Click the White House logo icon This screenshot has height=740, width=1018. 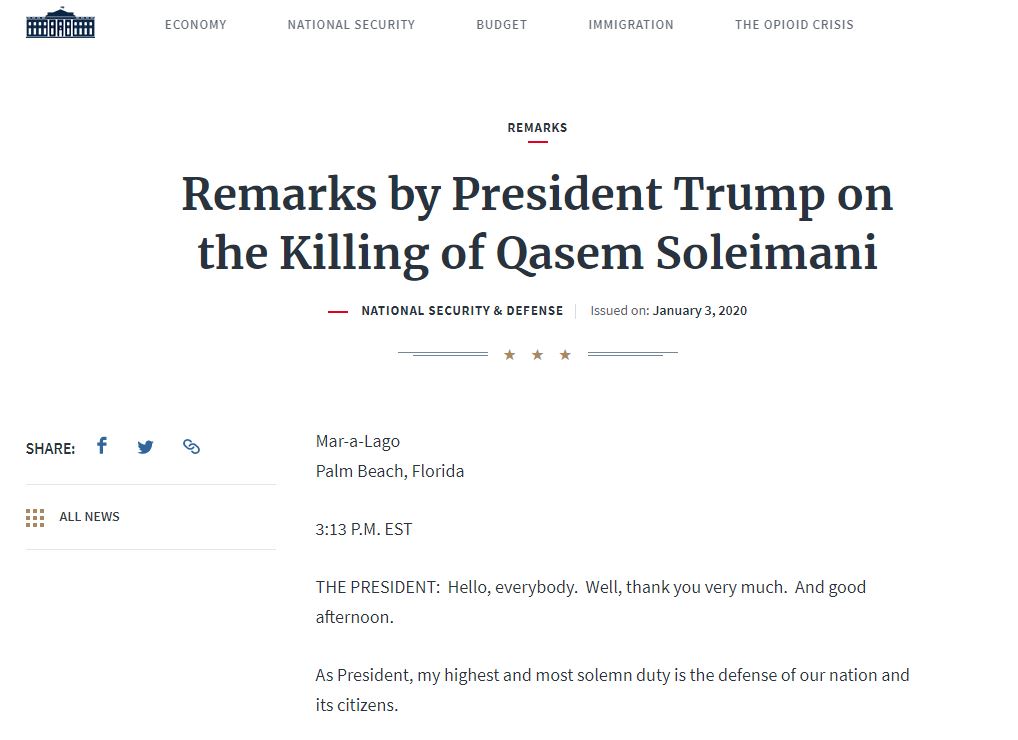pyautogui.click(x=60, y=23)
